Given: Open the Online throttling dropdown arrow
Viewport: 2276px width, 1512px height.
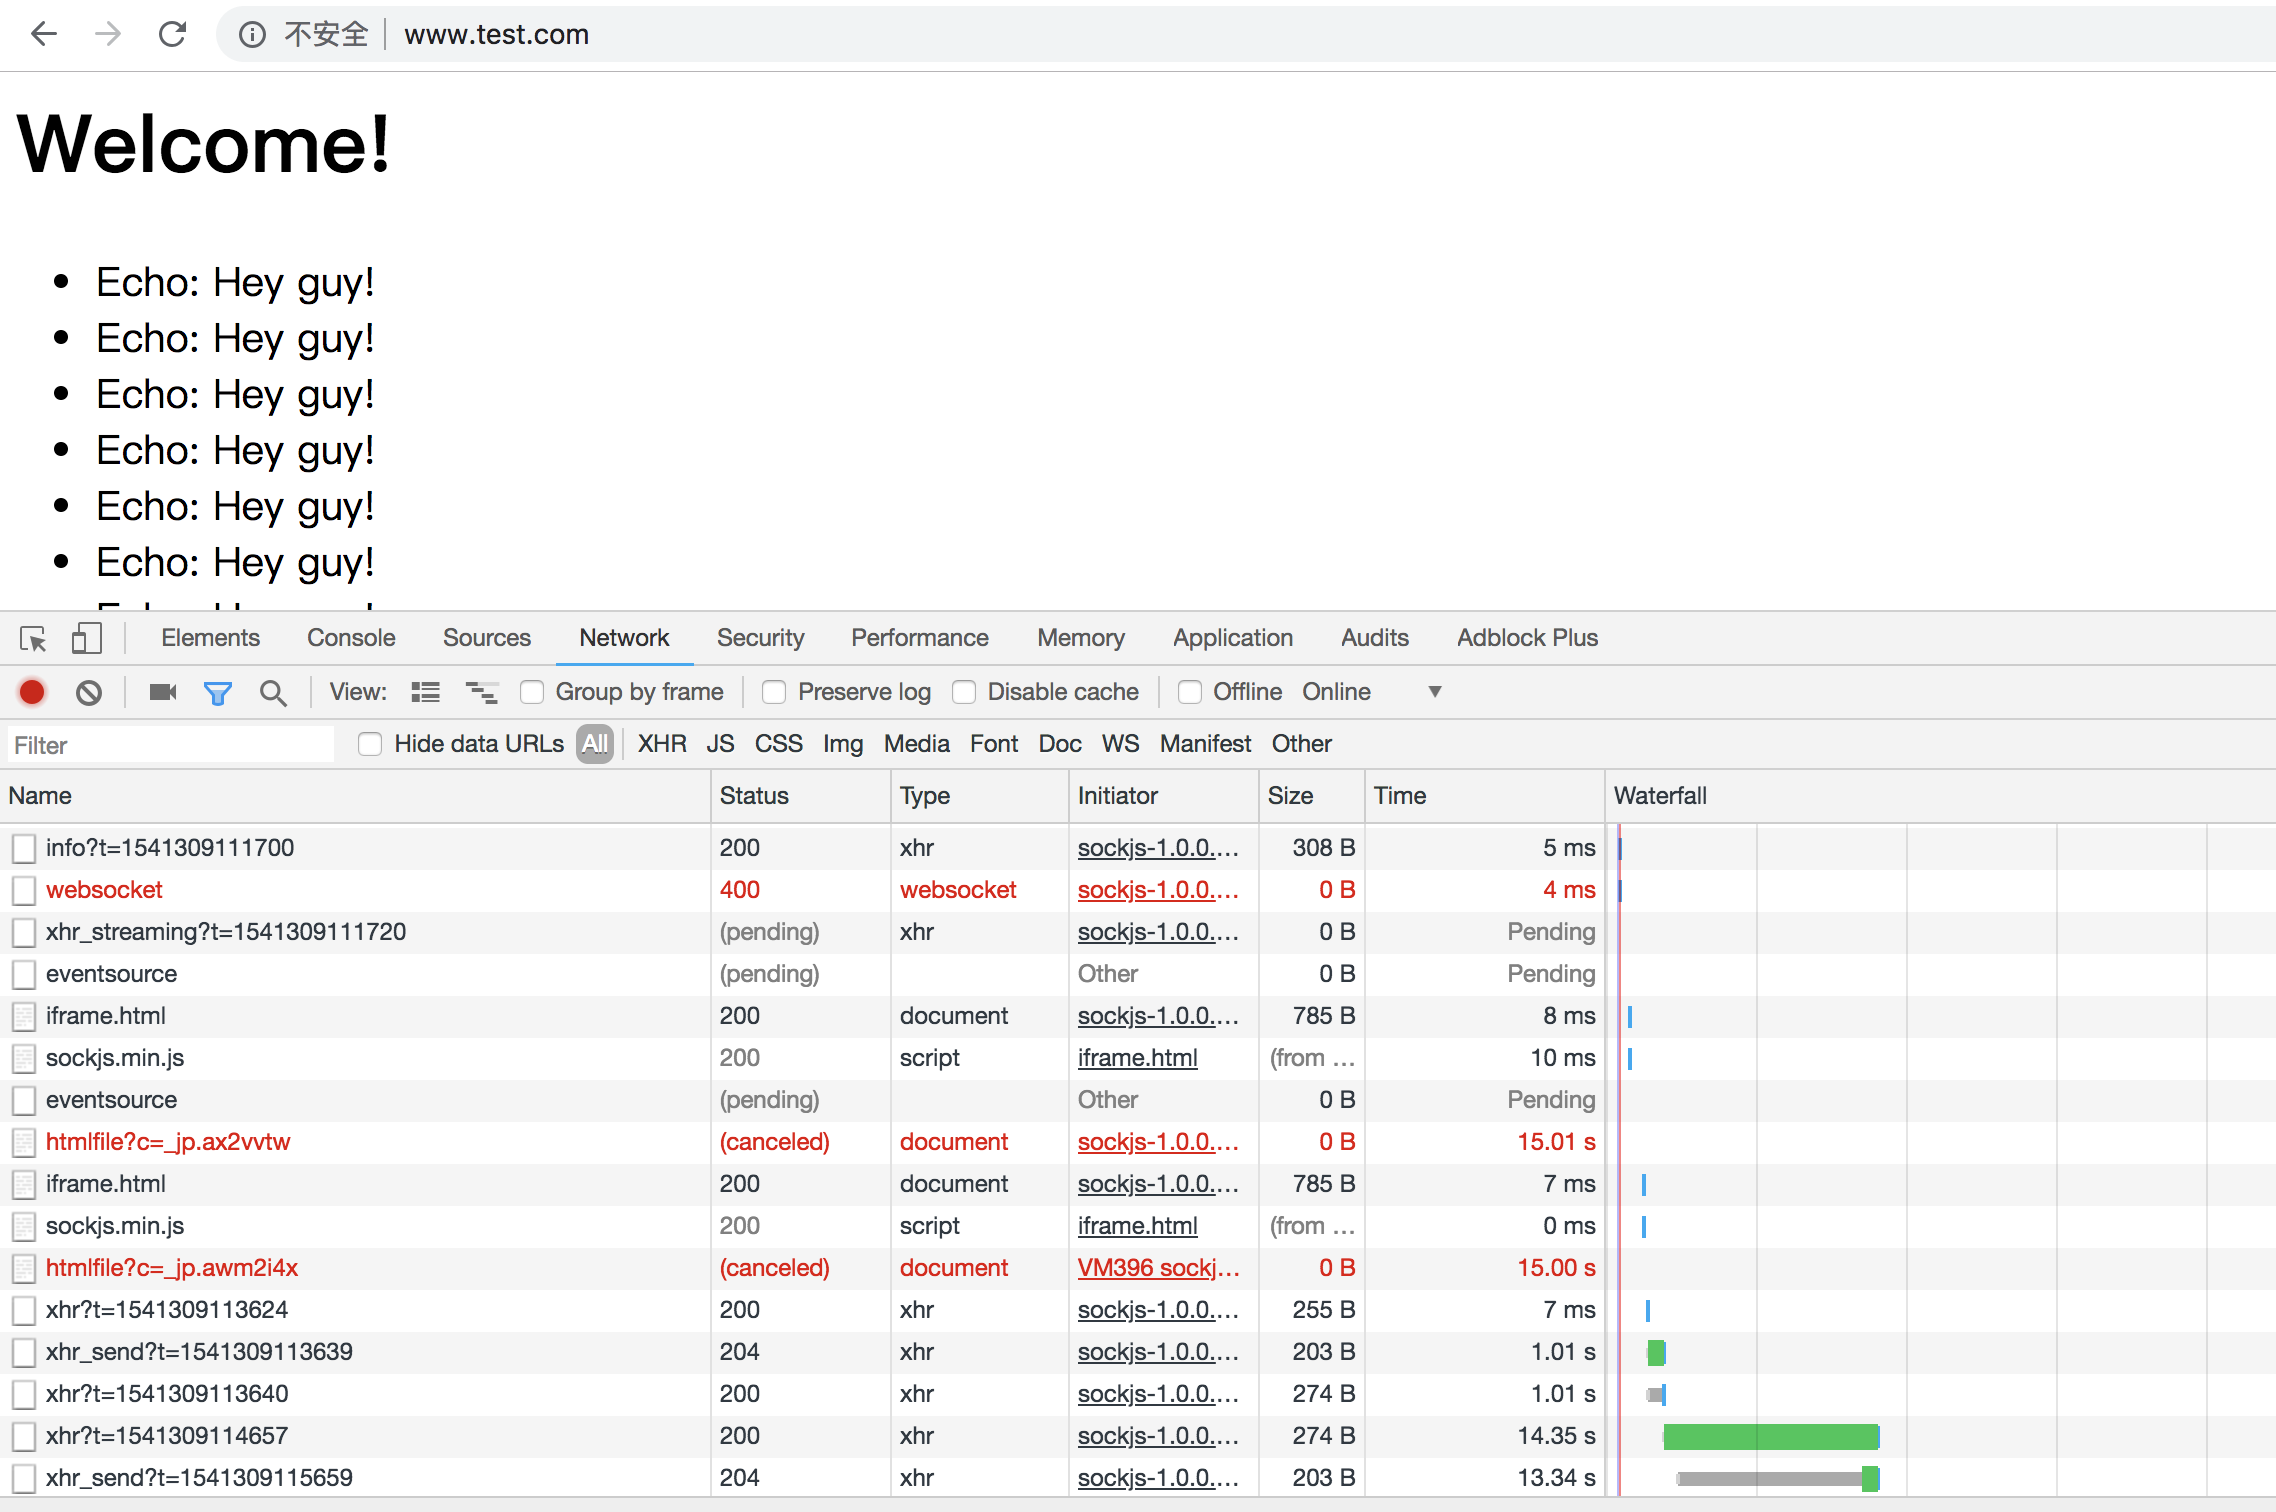Looking at the screenshot, I should coord(1434,692).
